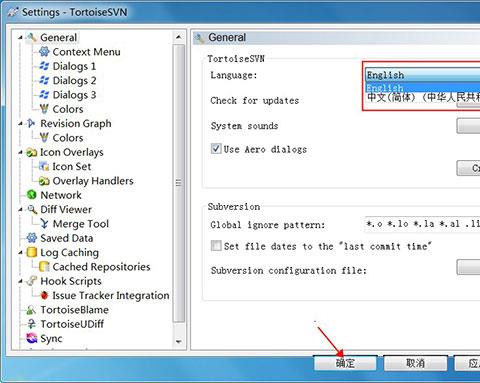Image resolution: width=480 pixels, height=383 pixels.
Task: Collapse the Hook Scripts tree node
Action: tap(20, 281)
